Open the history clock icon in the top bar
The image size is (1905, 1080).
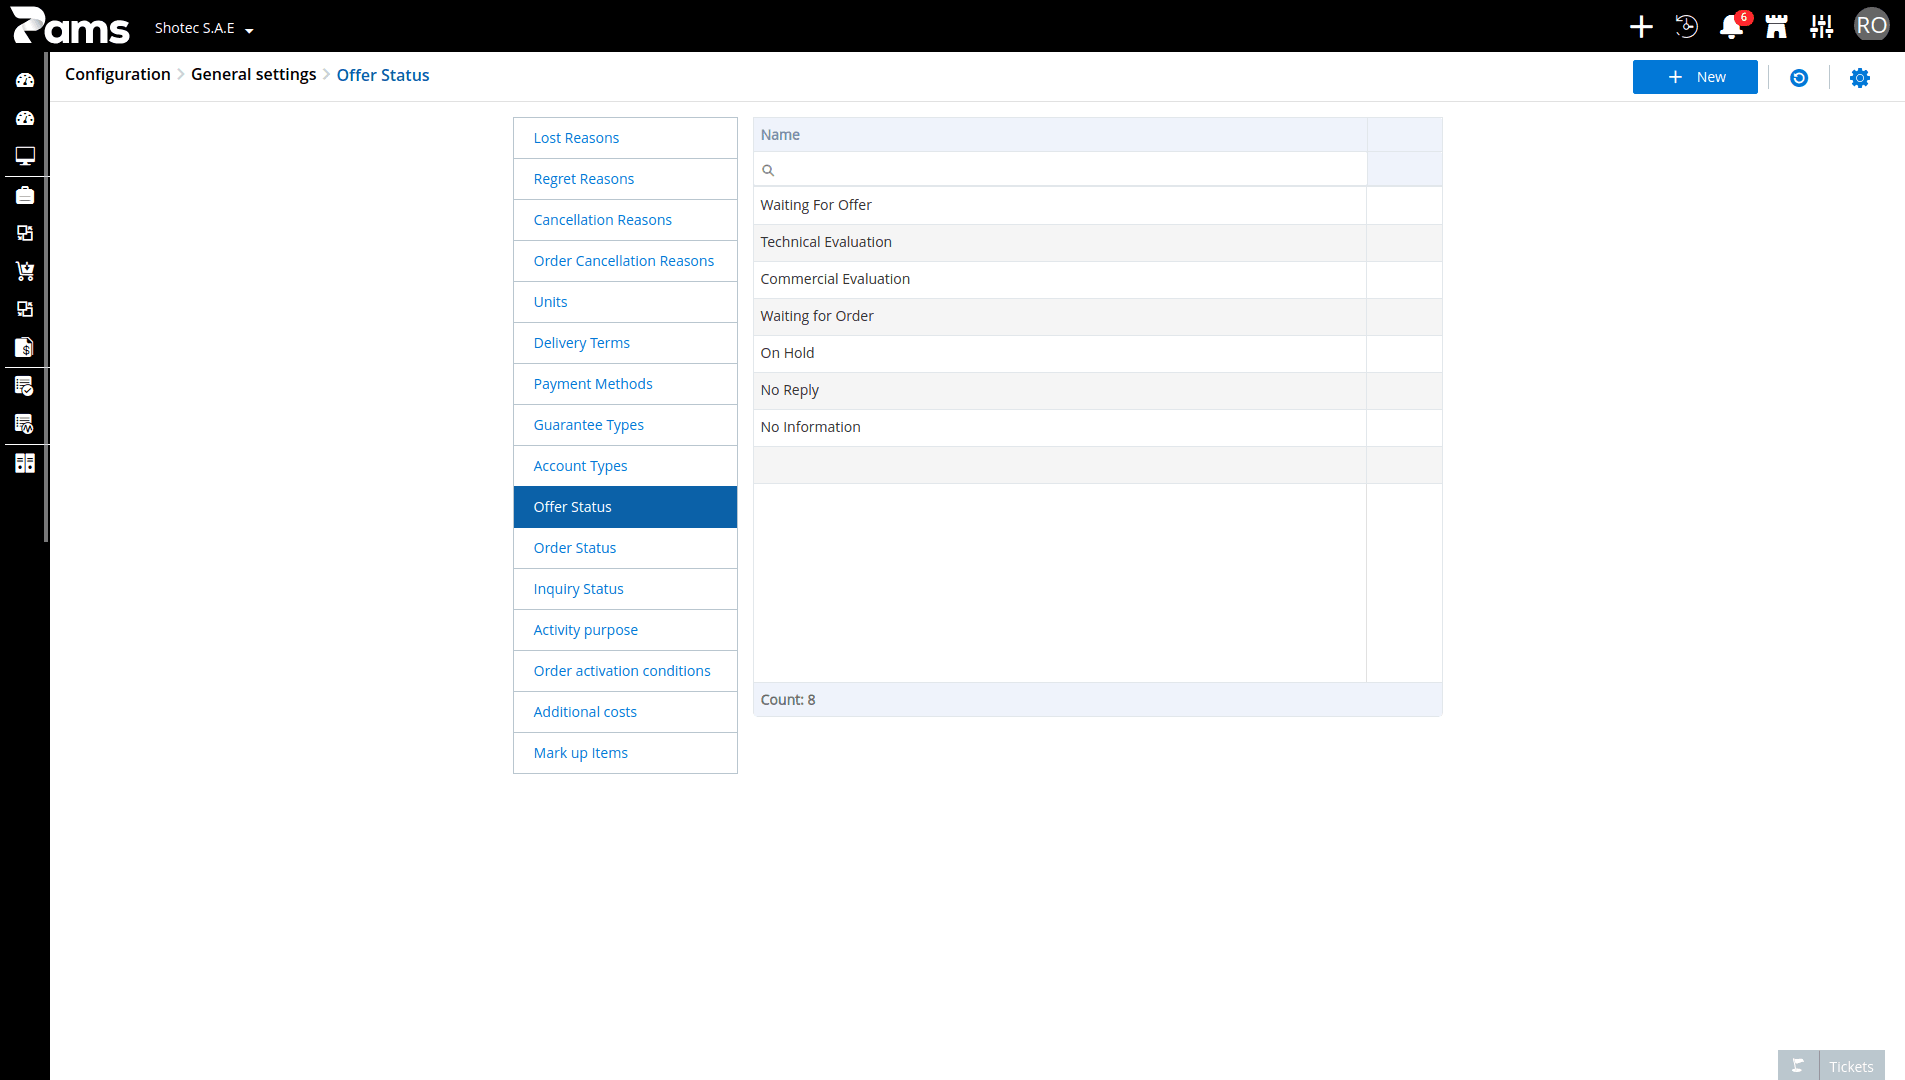click(1686, 27)
